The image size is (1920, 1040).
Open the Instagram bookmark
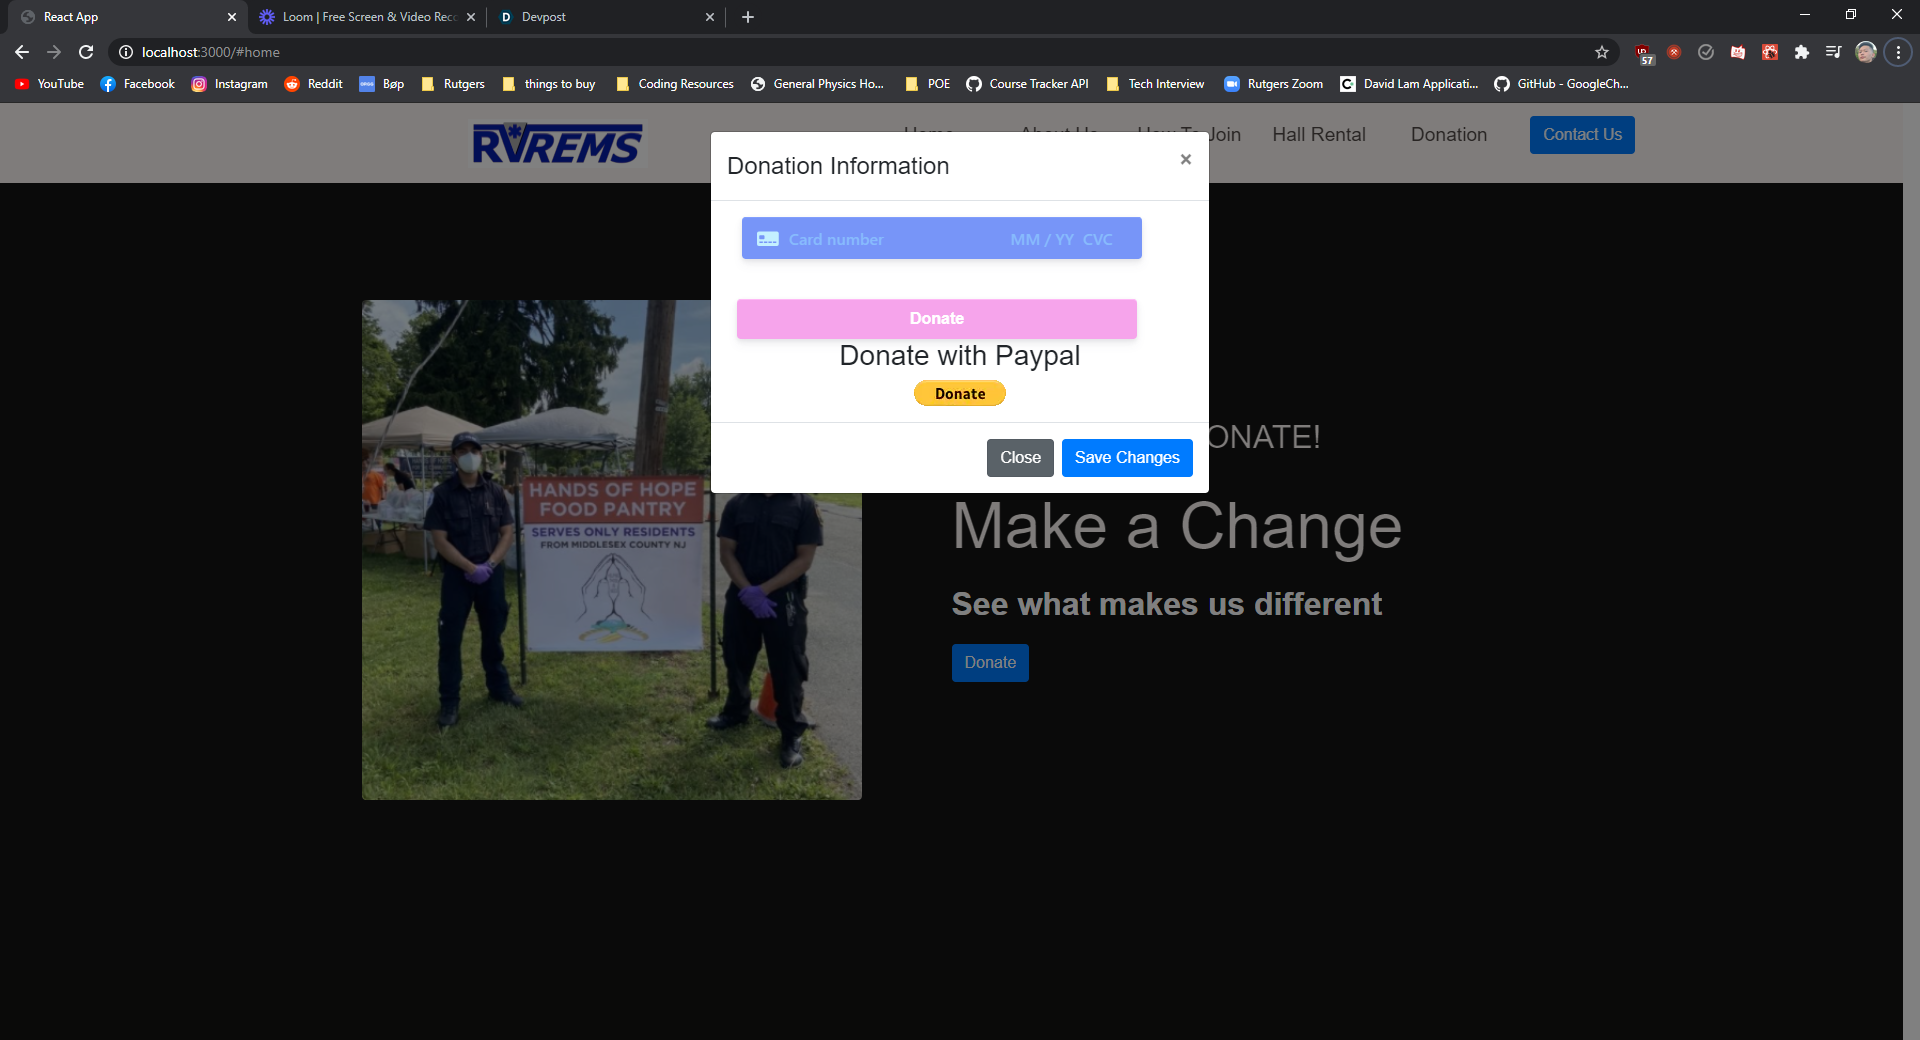[230, 84]
